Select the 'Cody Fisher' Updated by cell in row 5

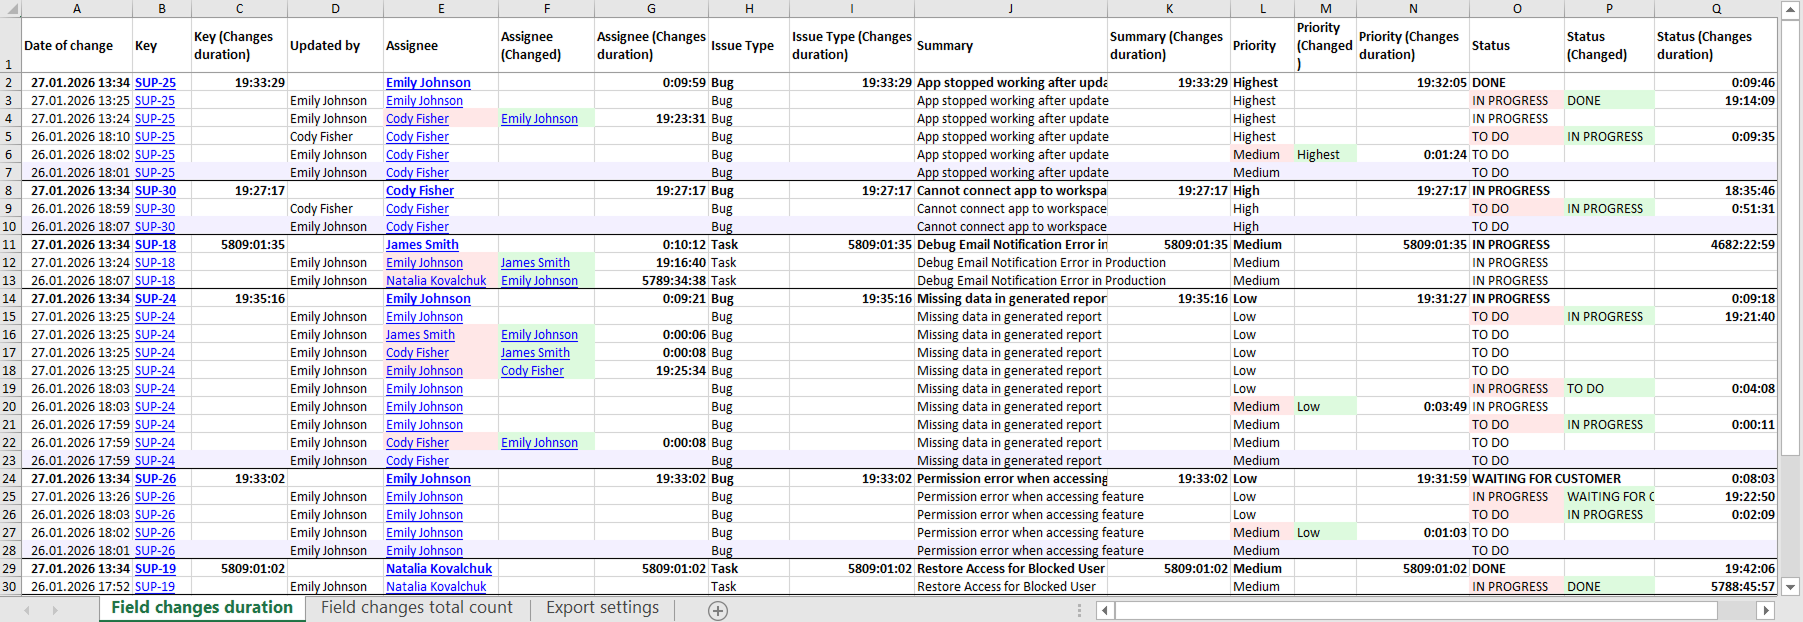(x=335, y=137)
